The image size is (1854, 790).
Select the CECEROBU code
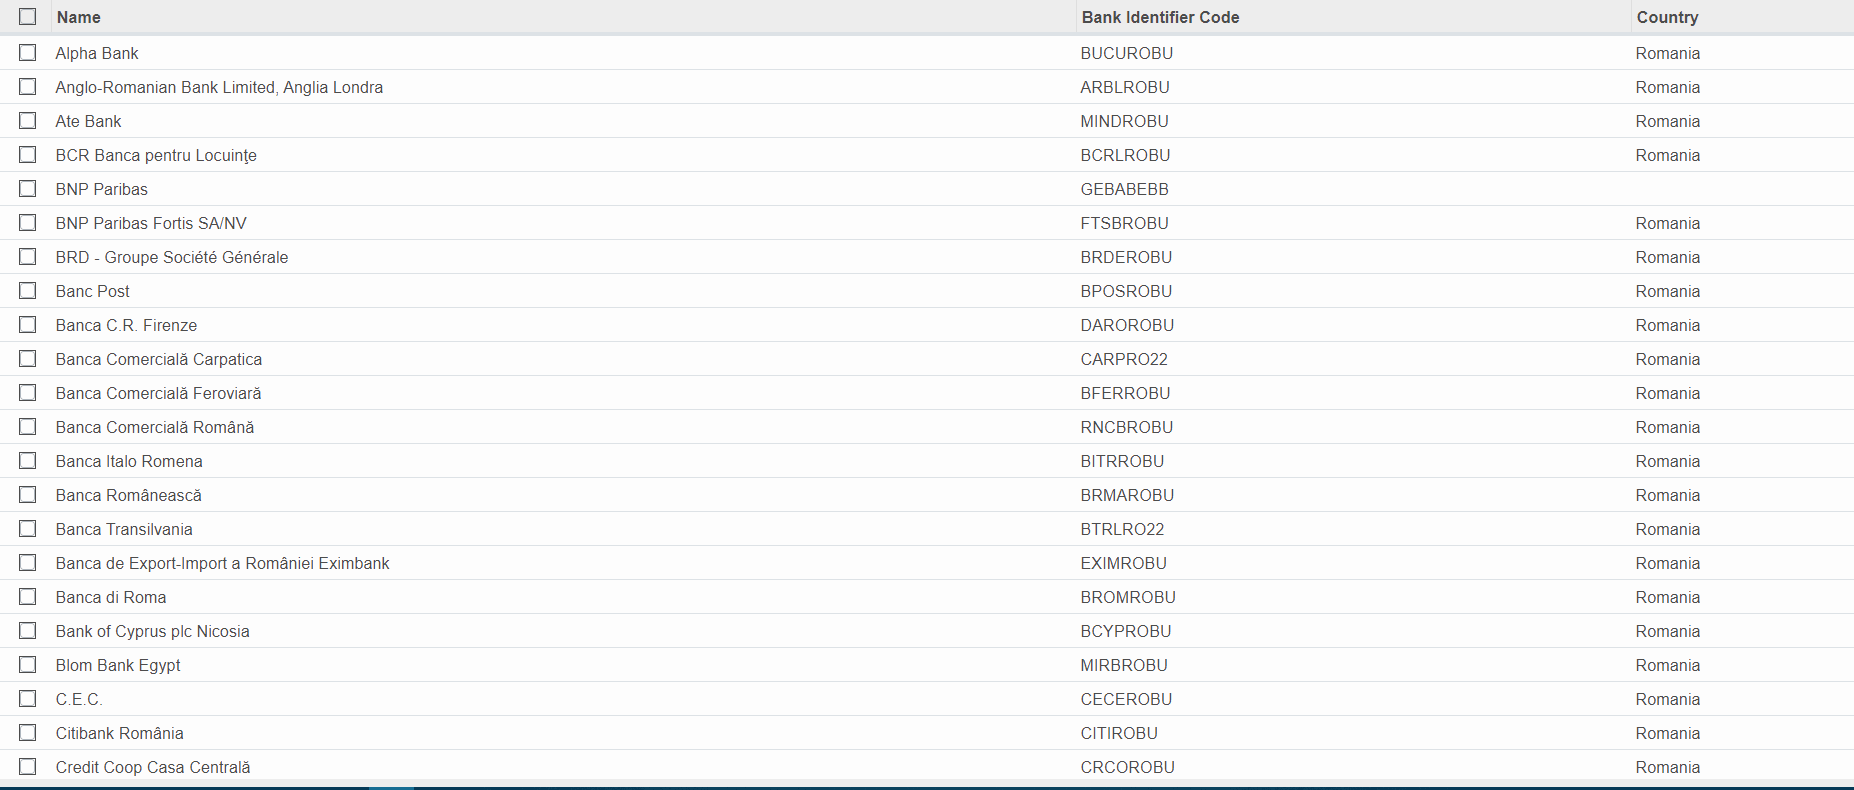[x=1127, y=699]
